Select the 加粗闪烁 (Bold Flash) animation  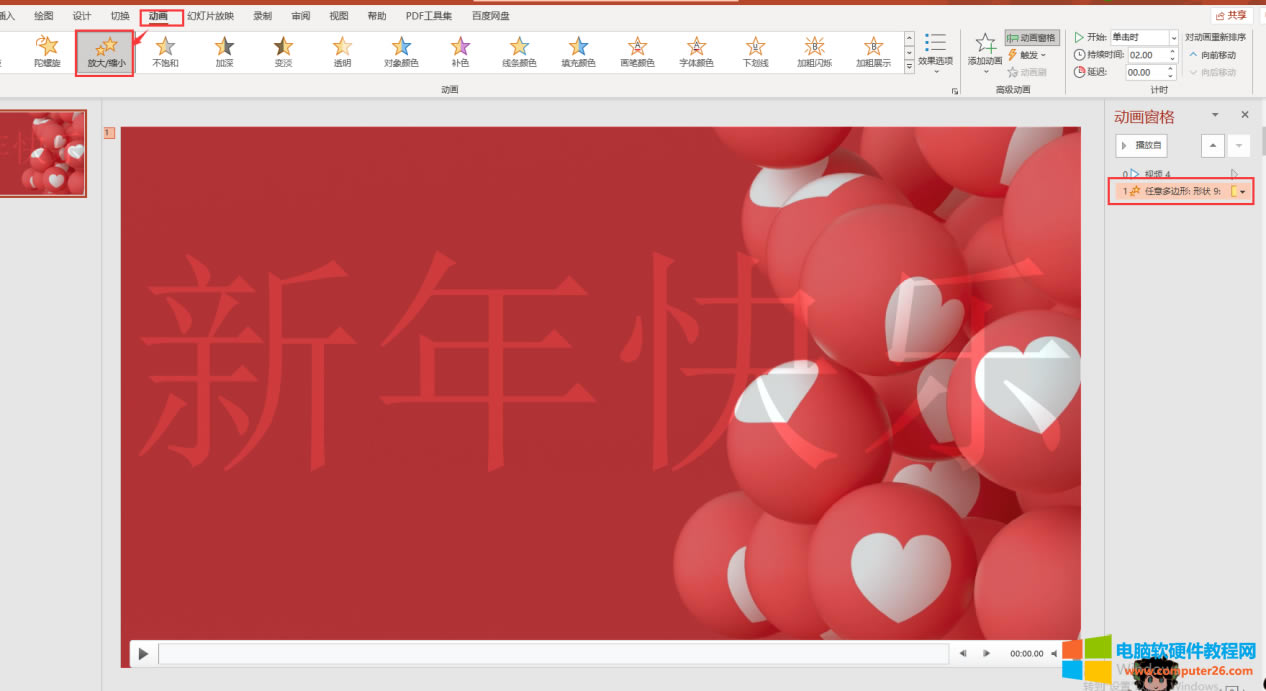click(x=814, y=52)
